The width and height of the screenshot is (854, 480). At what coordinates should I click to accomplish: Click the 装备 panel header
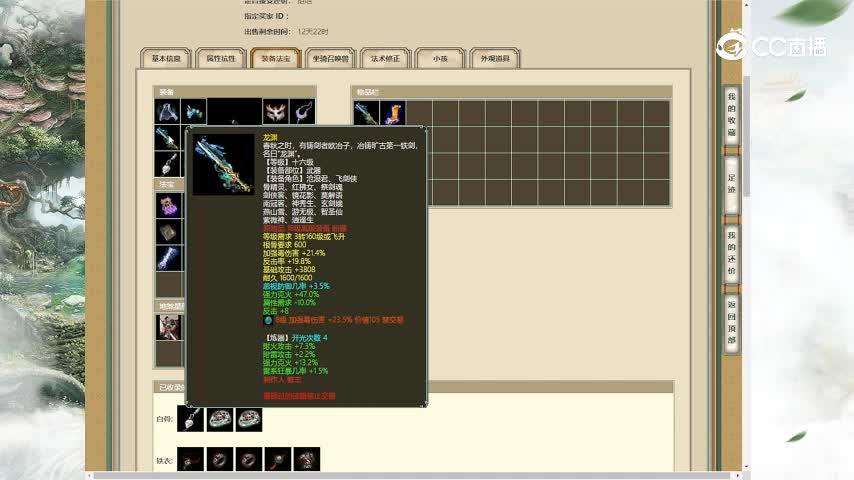click(x=235, y=92)
